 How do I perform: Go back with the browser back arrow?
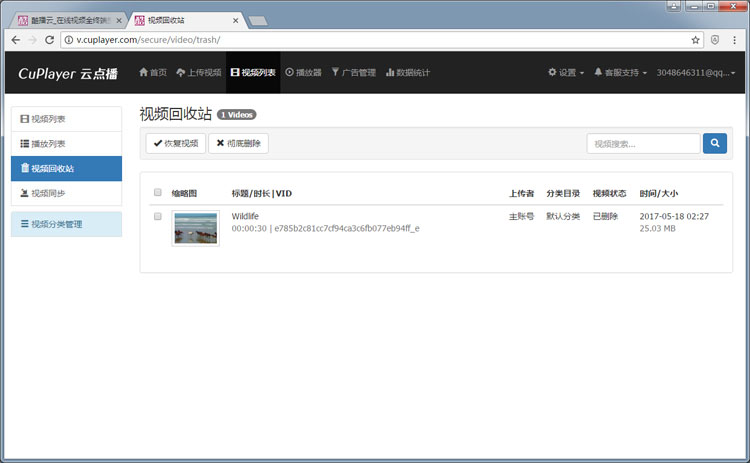pyautogui.click(x=15, y=40)
